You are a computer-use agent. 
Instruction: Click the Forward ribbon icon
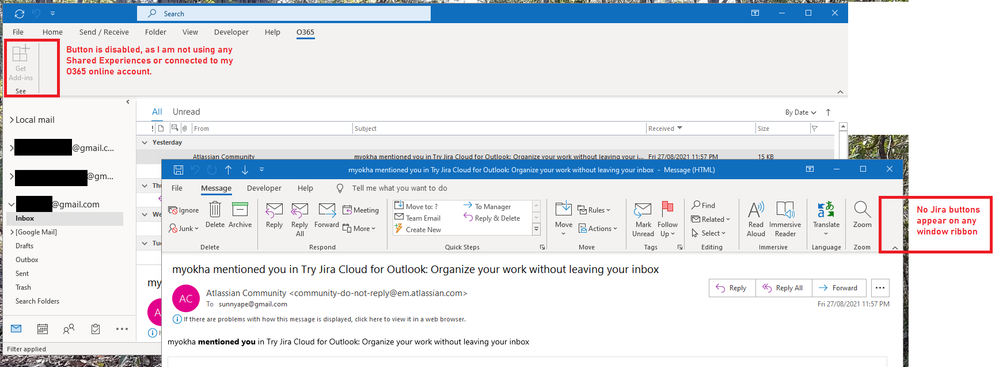pyautogui.click(x=327, y=215)
